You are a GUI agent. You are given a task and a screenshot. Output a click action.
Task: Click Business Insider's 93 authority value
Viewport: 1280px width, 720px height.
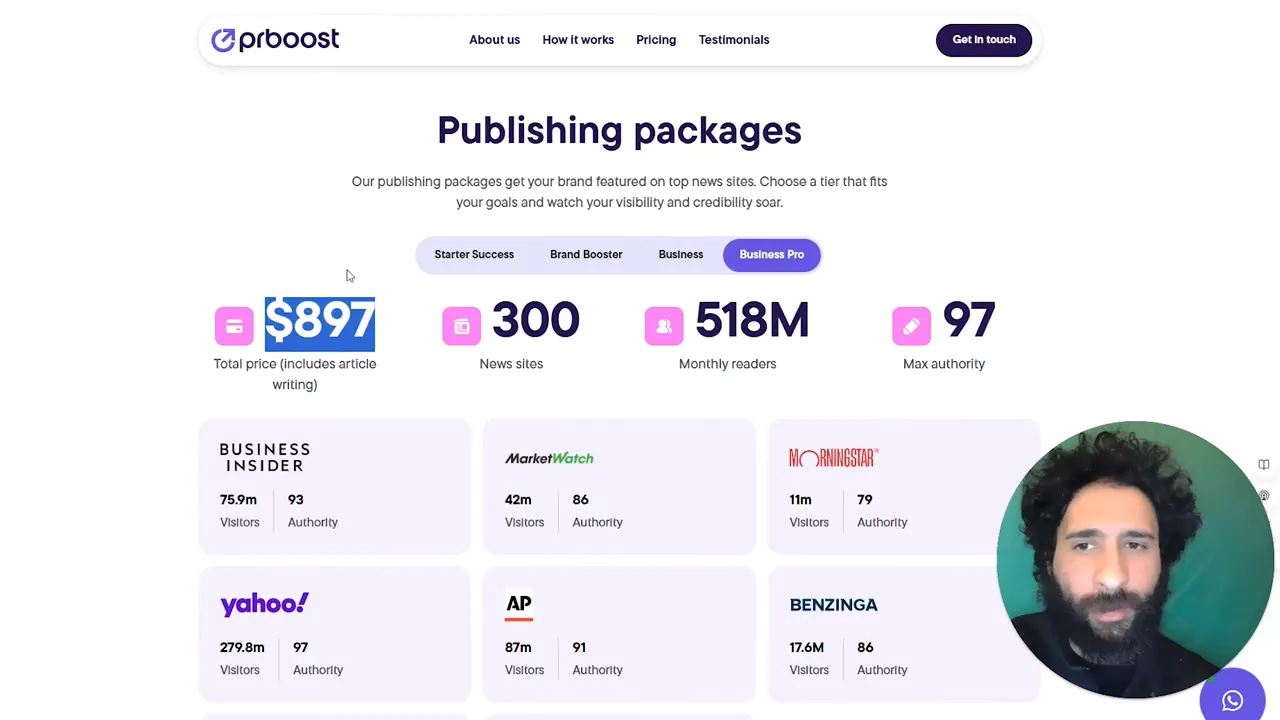[x=295, y=500]
